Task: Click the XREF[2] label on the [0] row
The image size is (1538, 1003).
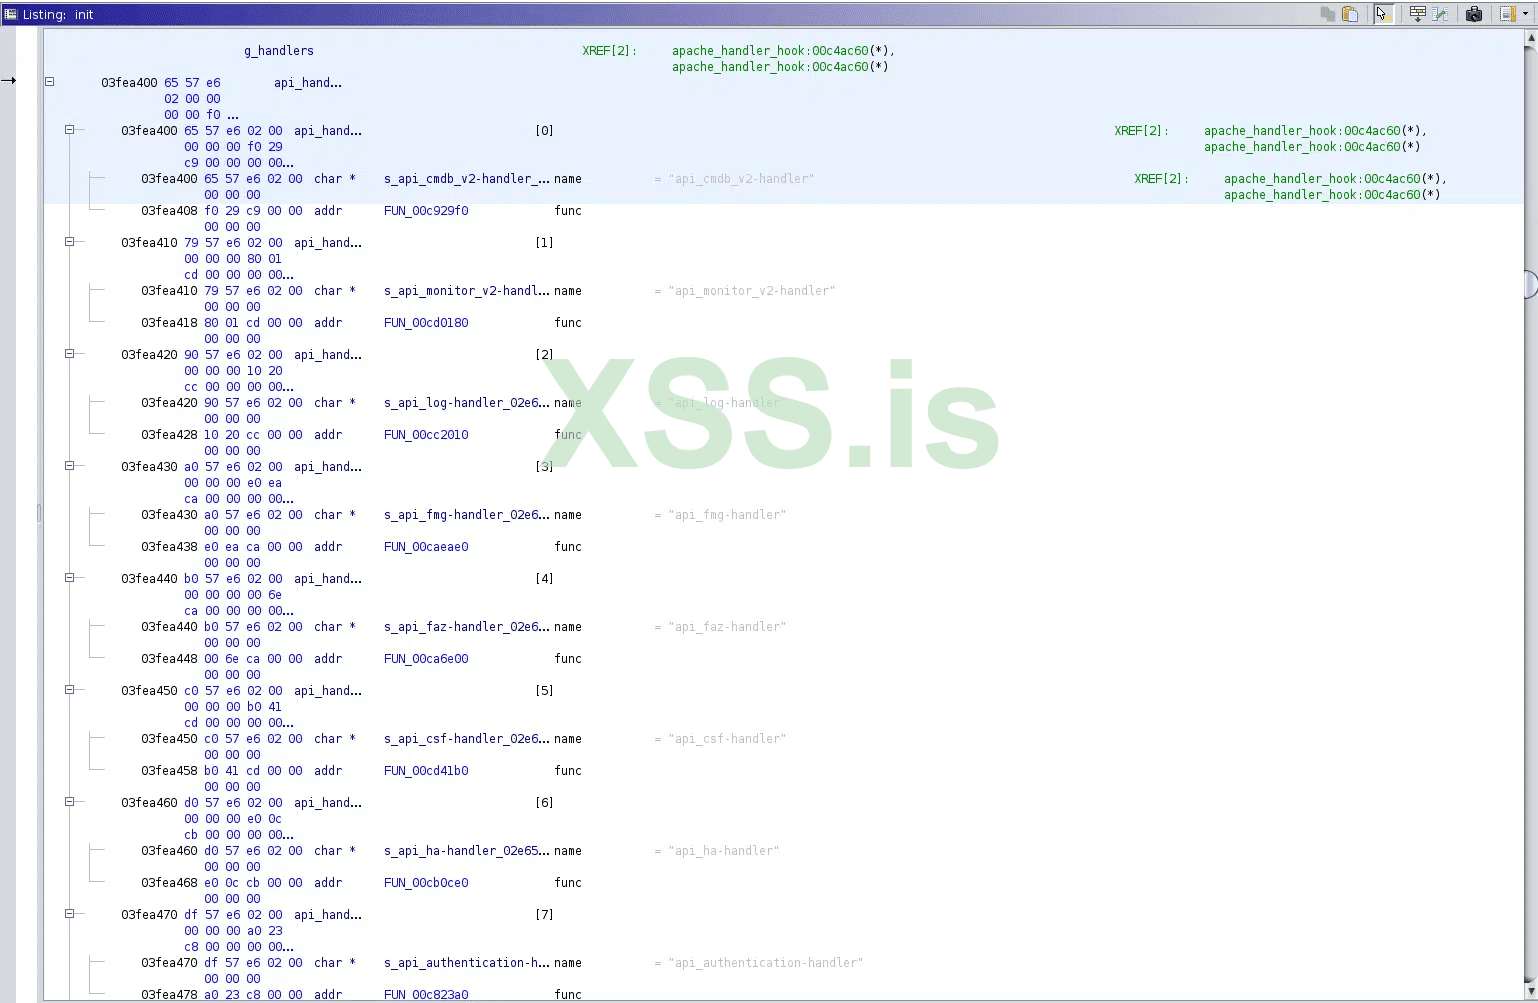Action: pos(1141,131)
